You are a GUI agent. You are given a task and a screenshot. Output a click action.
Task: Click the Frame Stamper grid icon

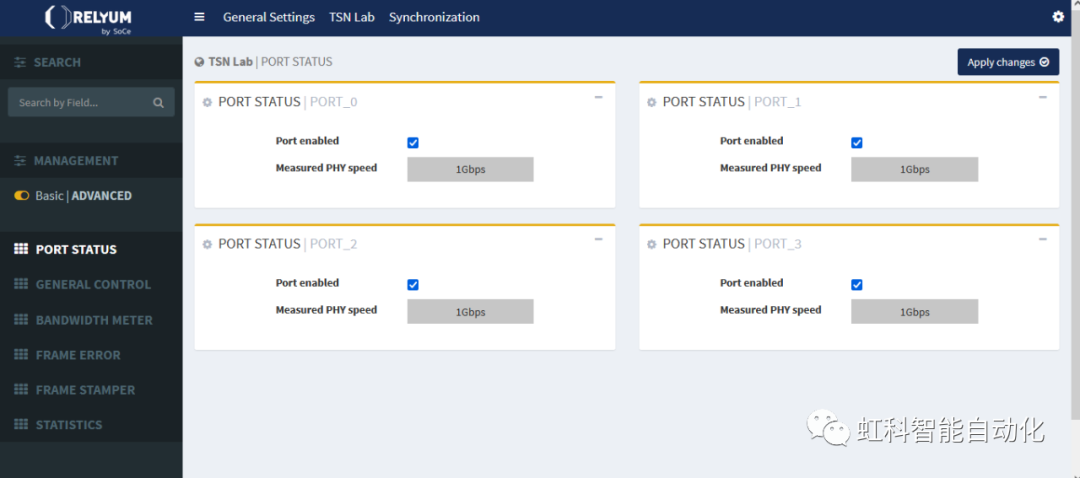21,390
